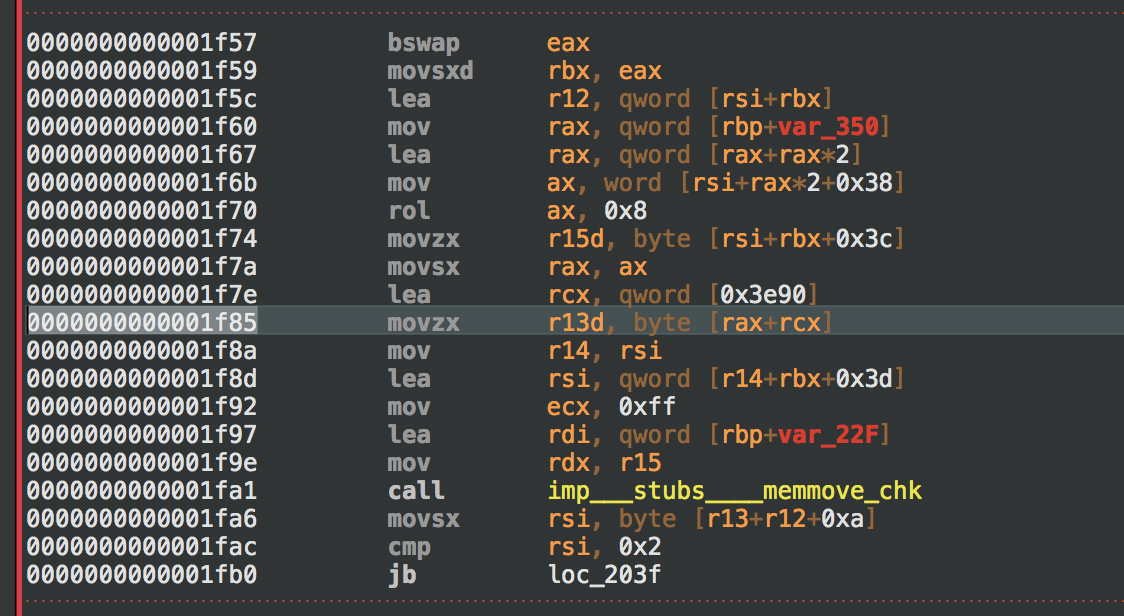Click the 0xff immediate value
1124x616 pixels.
pyautogui.click(x=647, y=407)
